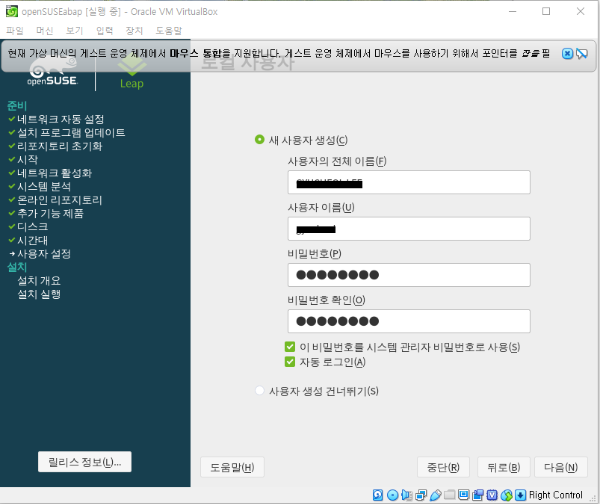
Task: Maximize the VirtualBox window
Action: click(546, 11)
